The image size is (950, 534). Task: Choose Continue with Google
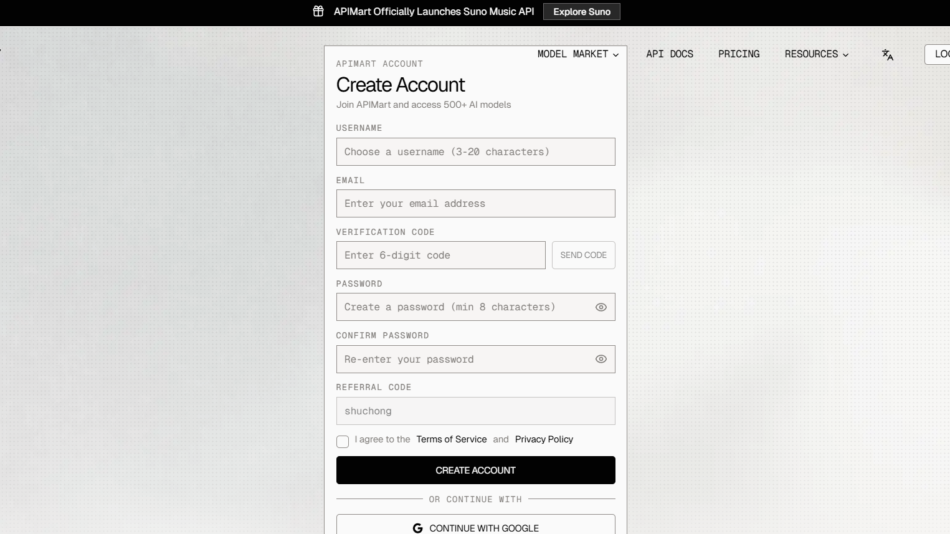(x=476, y=525)
